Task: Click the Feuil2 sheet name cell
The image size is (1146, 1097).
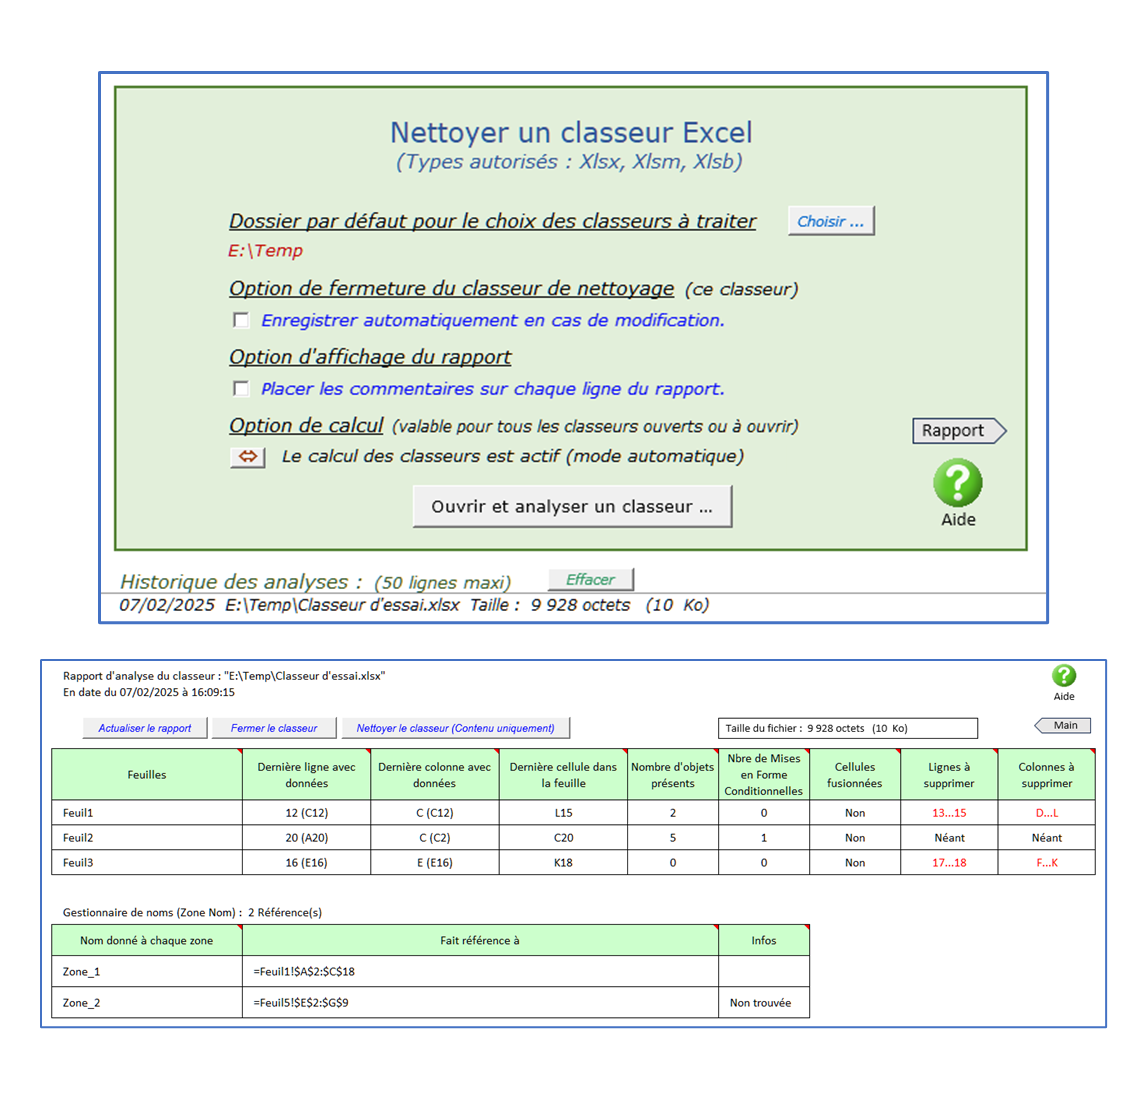Action: (147, 838)
